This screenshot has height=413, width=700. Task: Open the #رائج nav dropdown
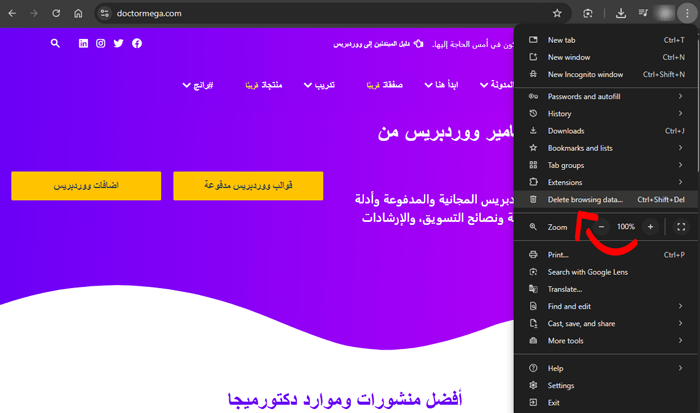tap(198, 85)
